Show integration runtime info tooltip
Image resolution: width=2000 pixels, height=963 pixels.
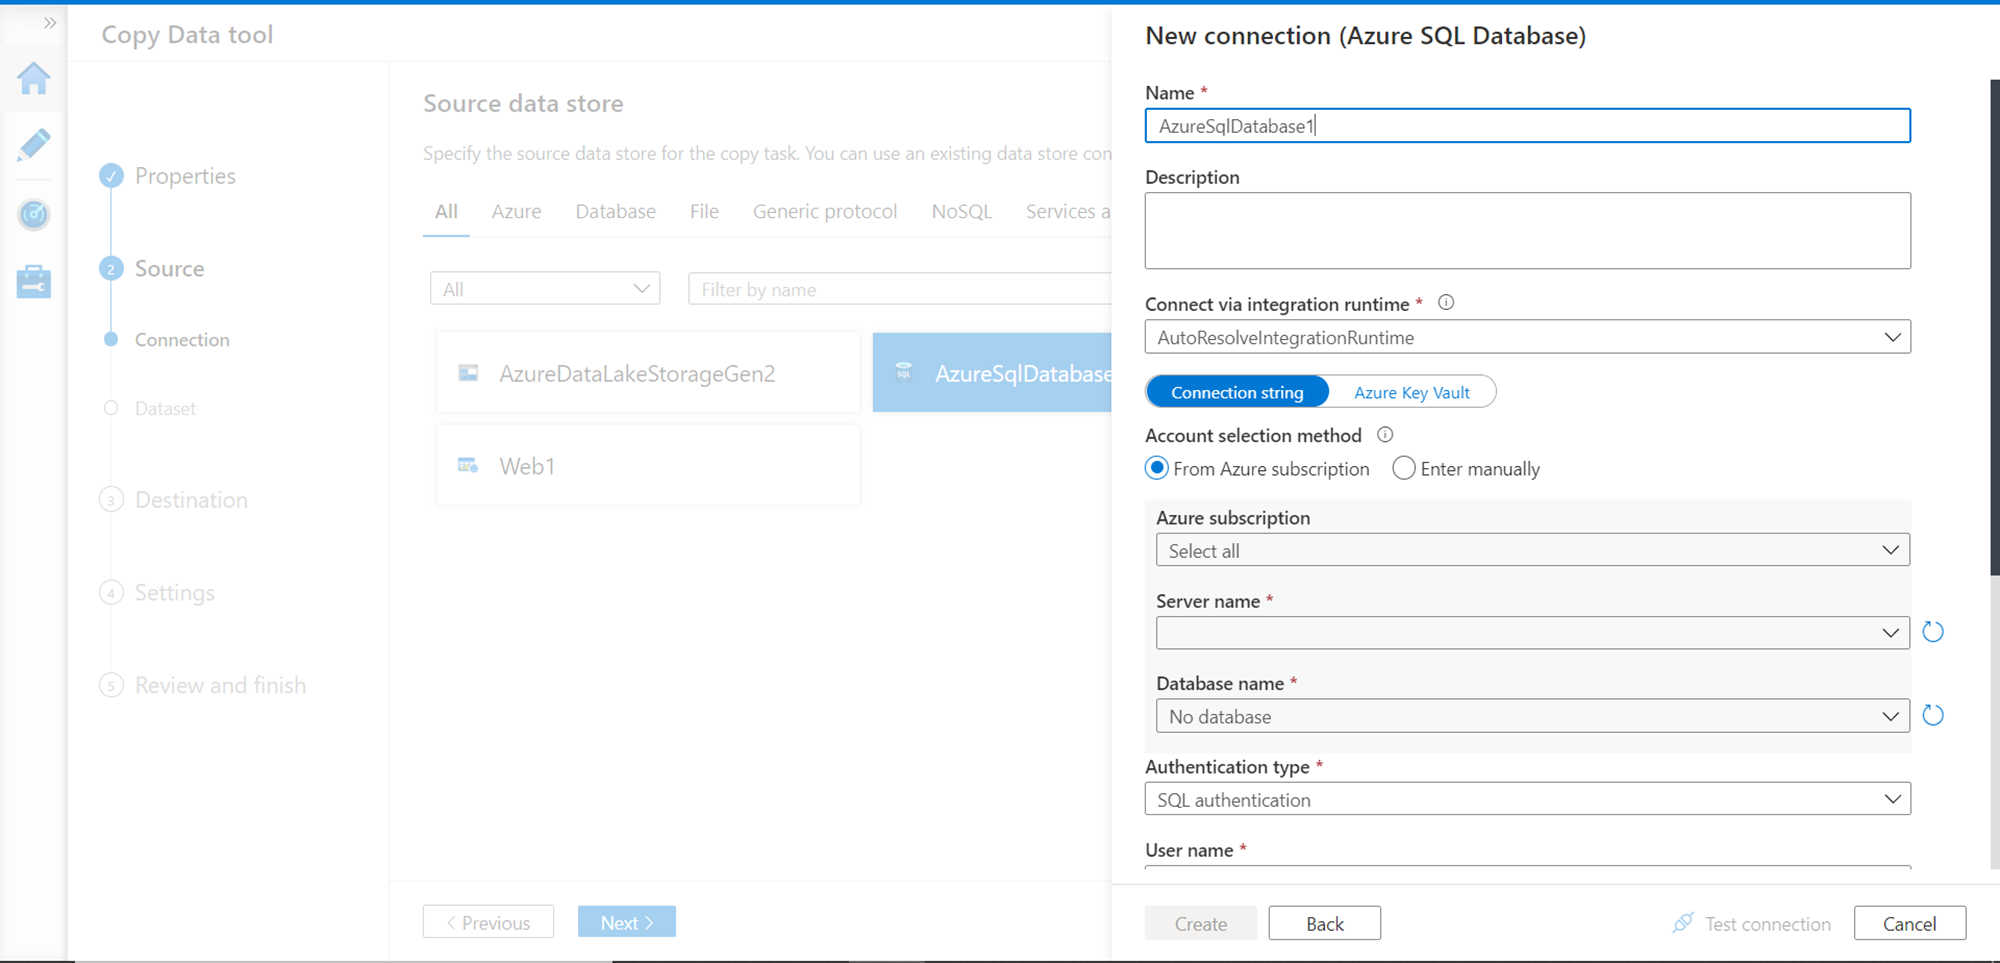tap(1446, 303)
